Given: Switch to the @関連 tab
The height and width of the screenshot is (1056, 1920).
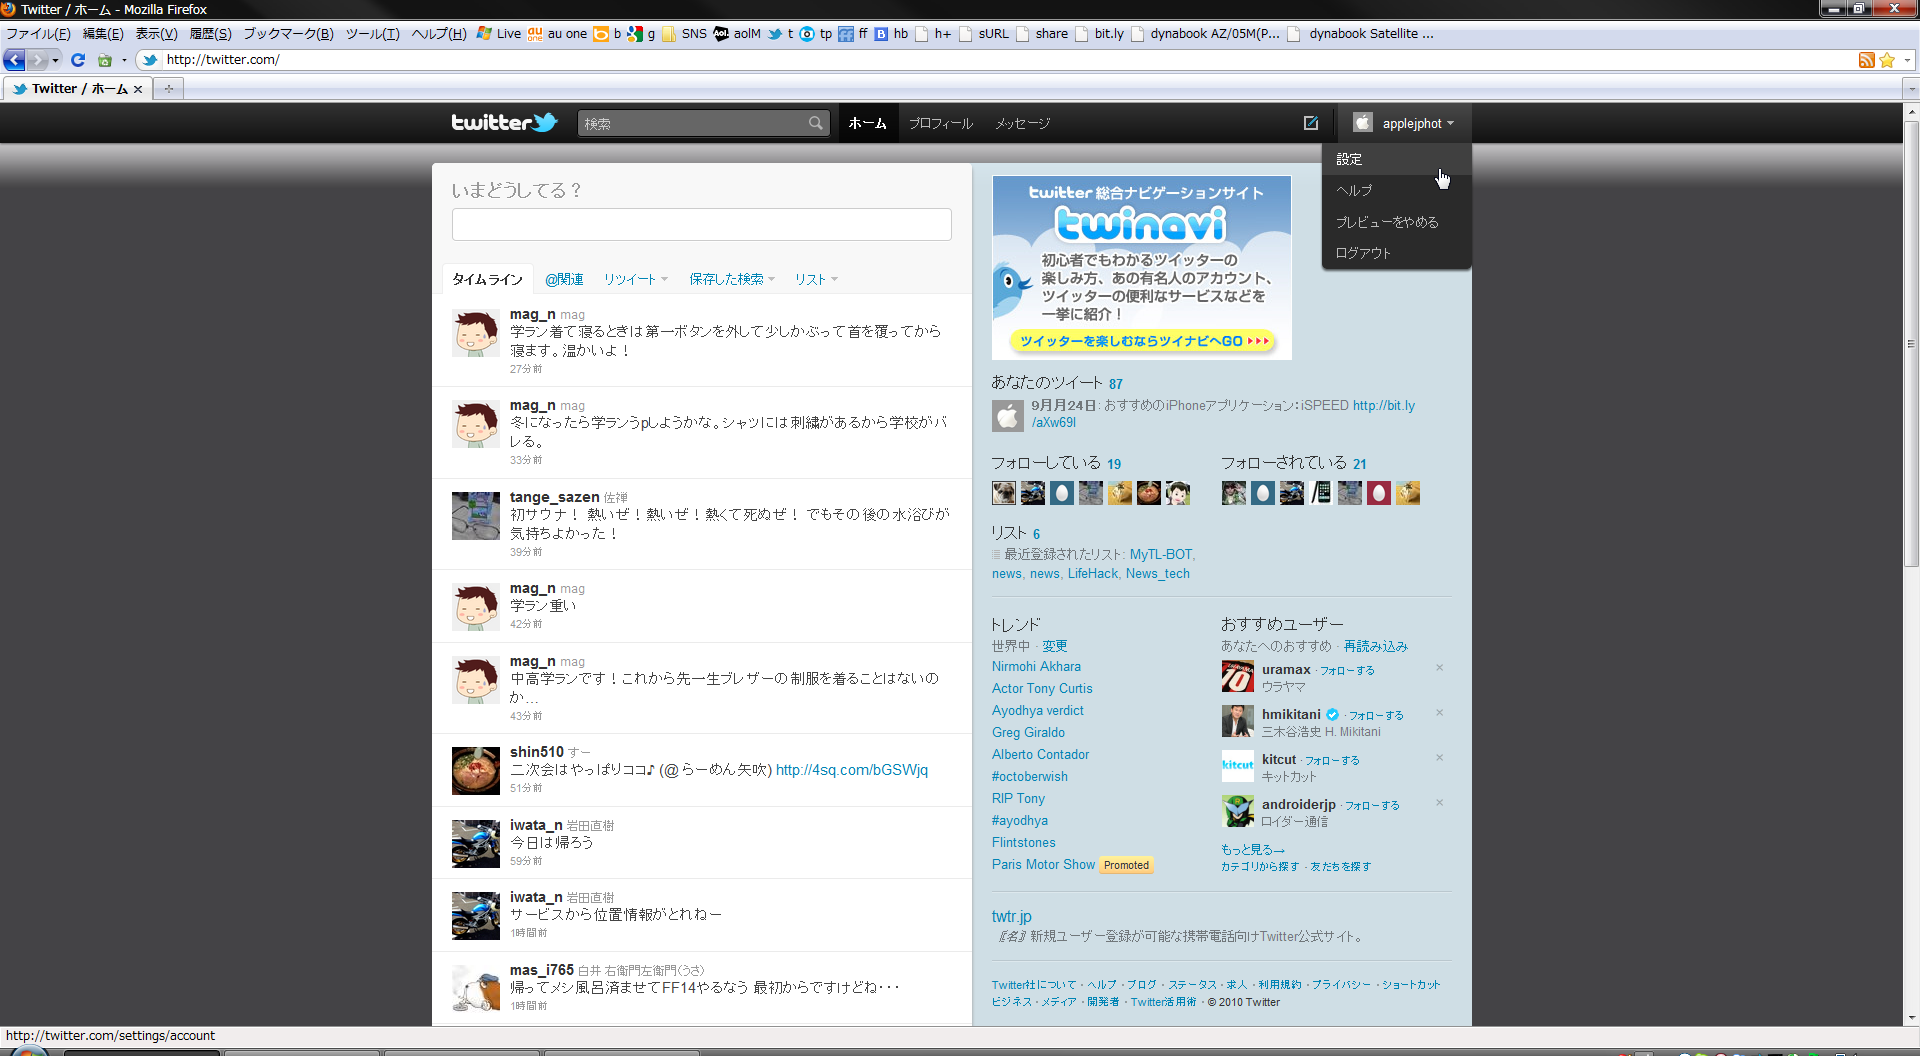Looking at the screenshot, I should pyautogui.click(x=564, y=279).
